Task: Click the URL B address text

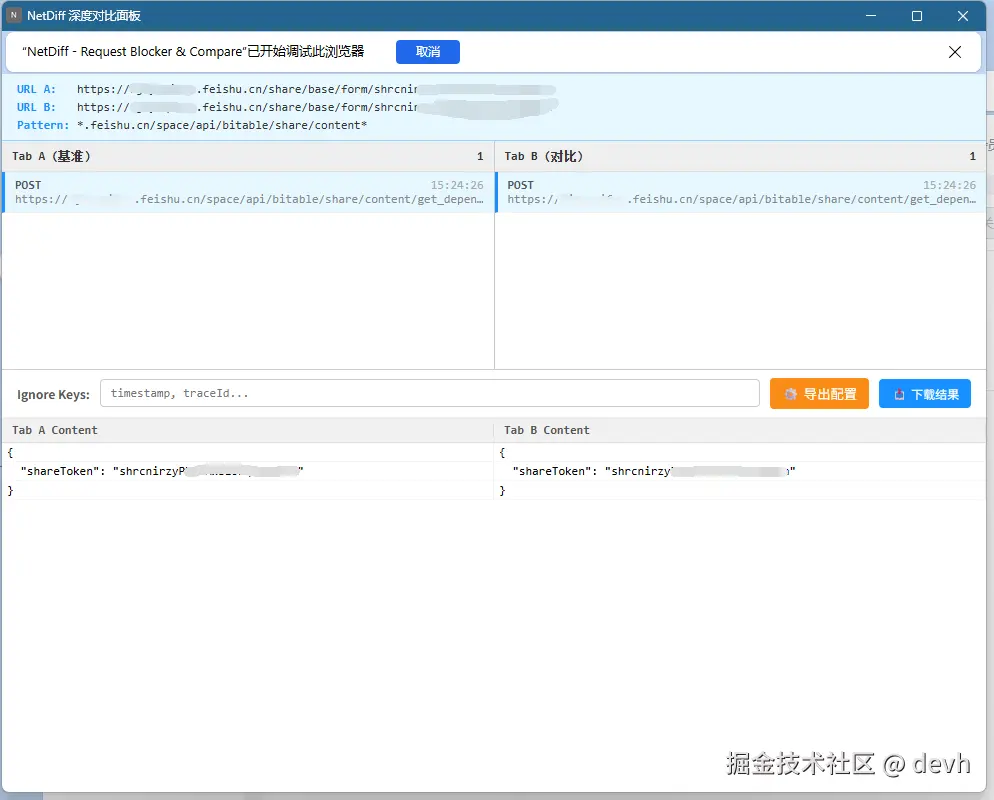Action: click(316, 107)
